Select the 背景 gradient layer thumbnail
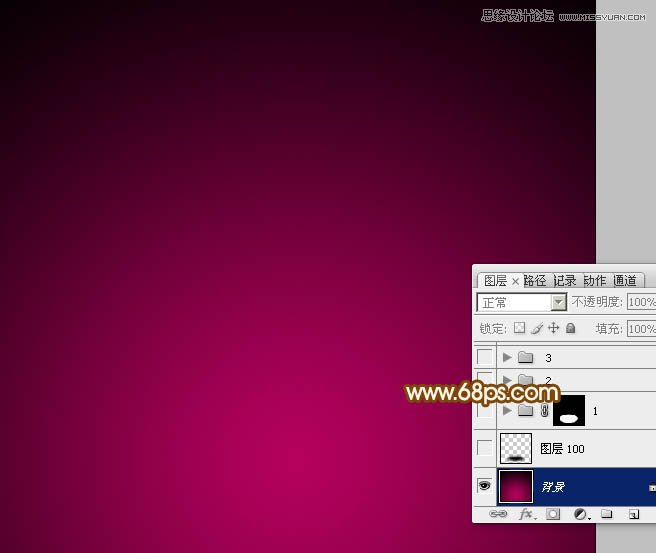The image size is (656, 553). pos(516,486)
